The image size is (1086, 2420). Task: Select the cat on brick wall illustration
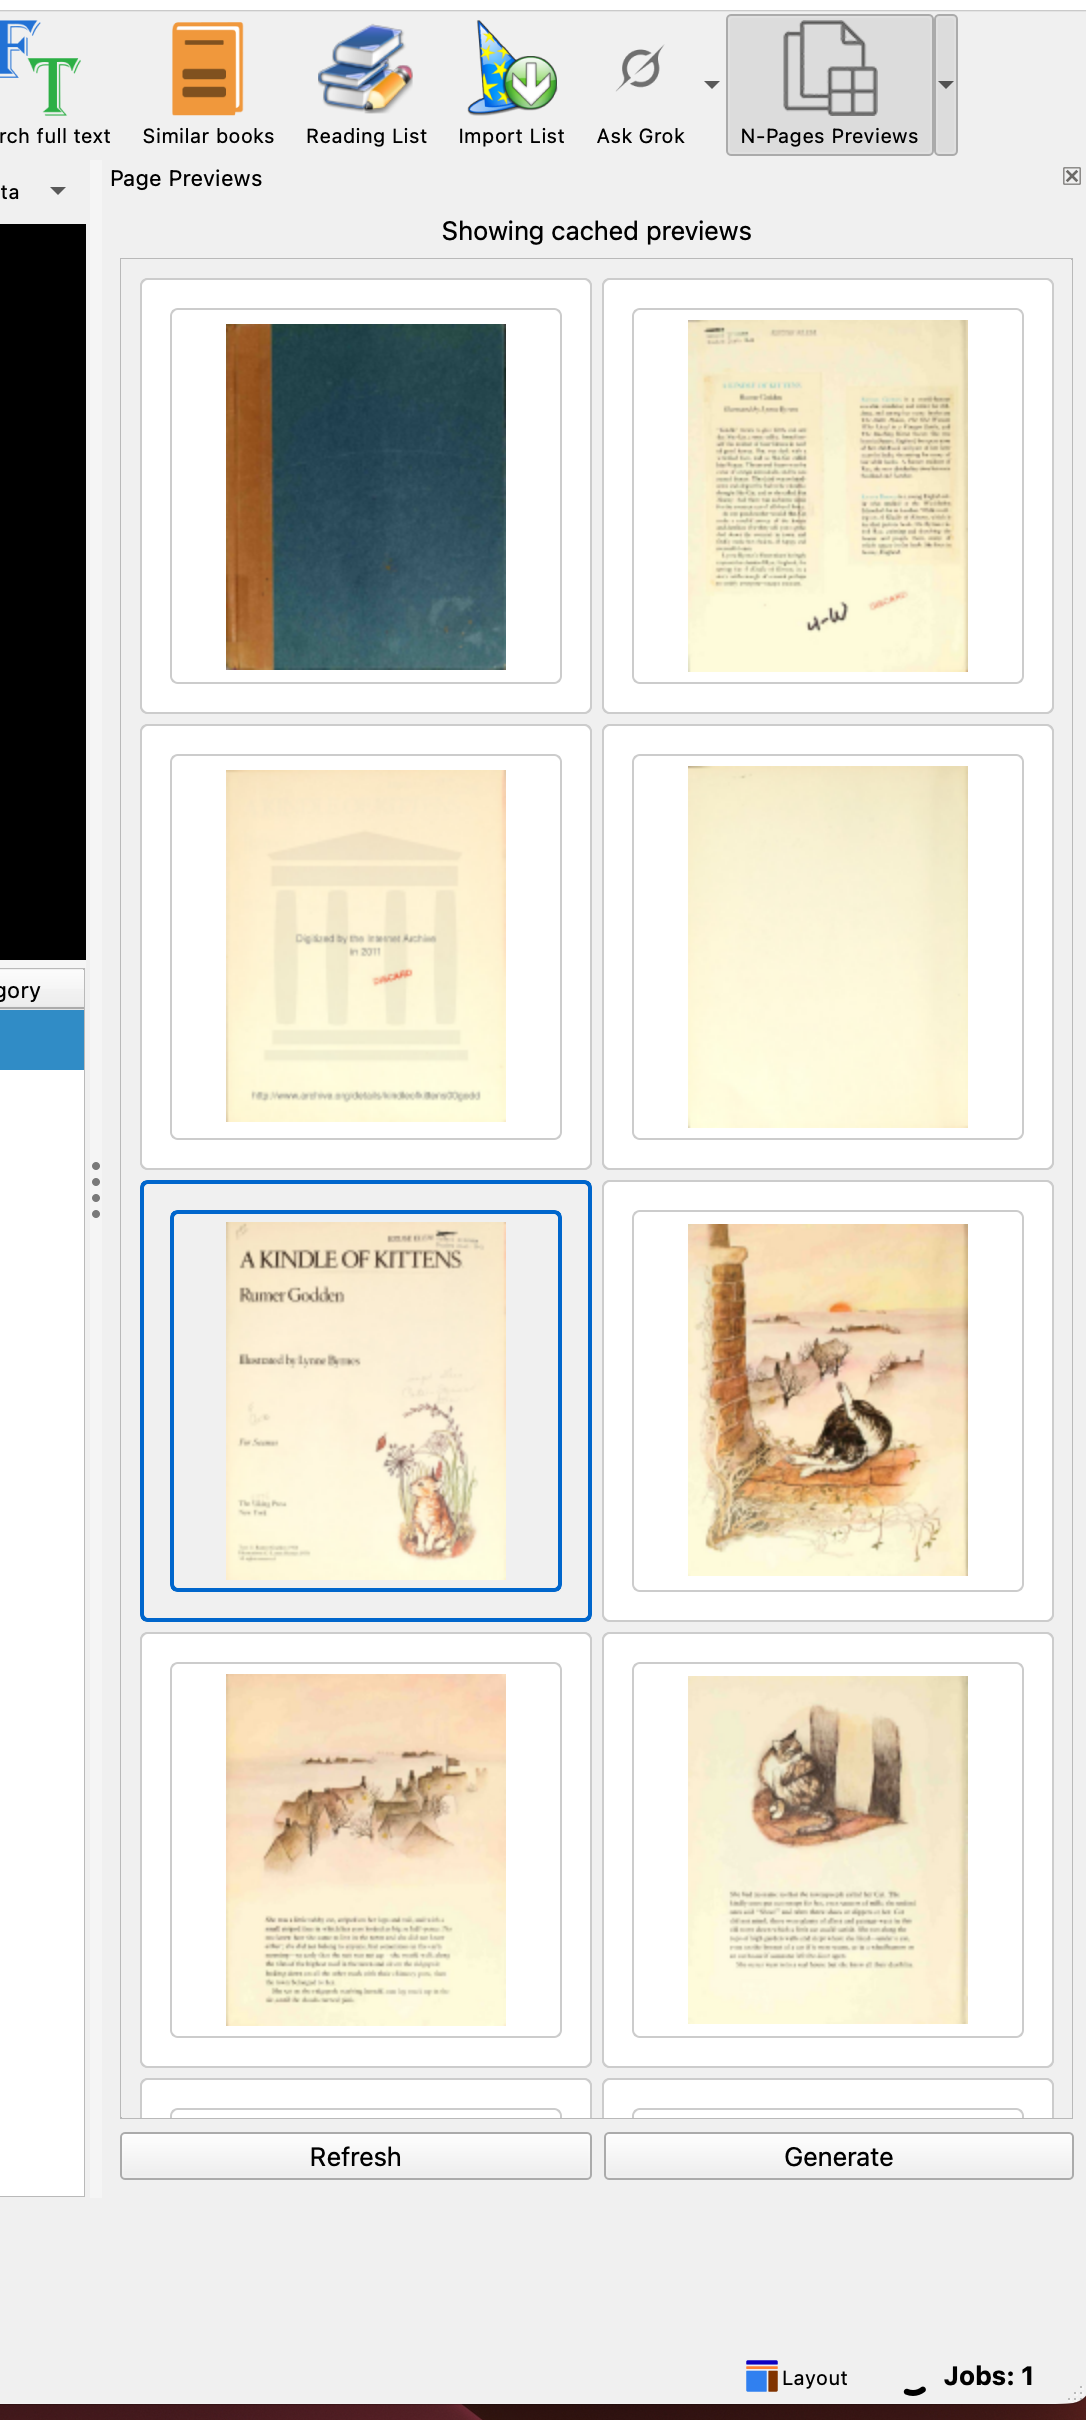pos(828,1400)
